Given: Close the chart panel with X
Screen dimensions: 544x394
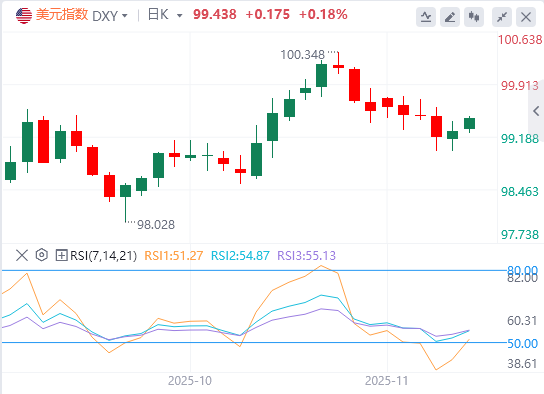Looking at the screenshot, I should pyautogui.click(x=526, y=17).
